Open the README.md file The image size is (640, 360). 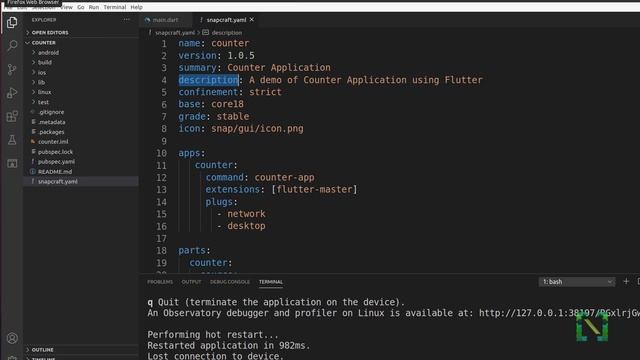55,171
